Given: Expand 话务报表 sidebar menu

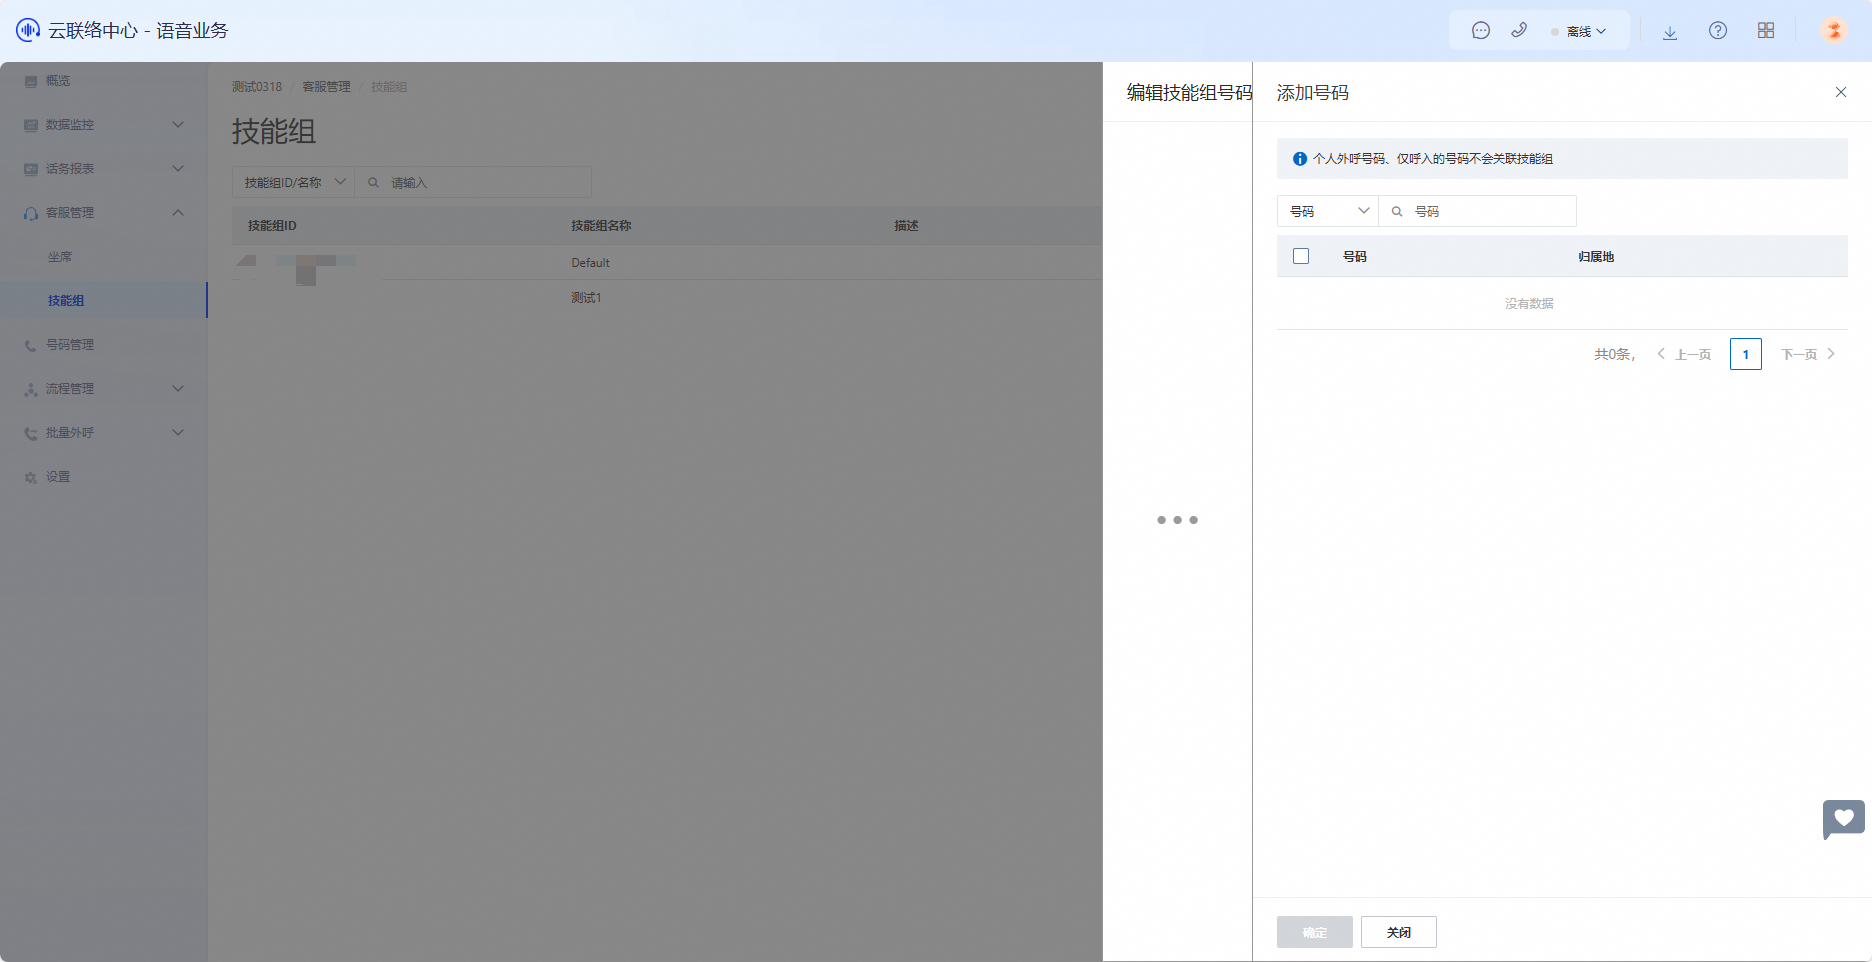Looking at the screenshot, I should (x=104, y=169).
